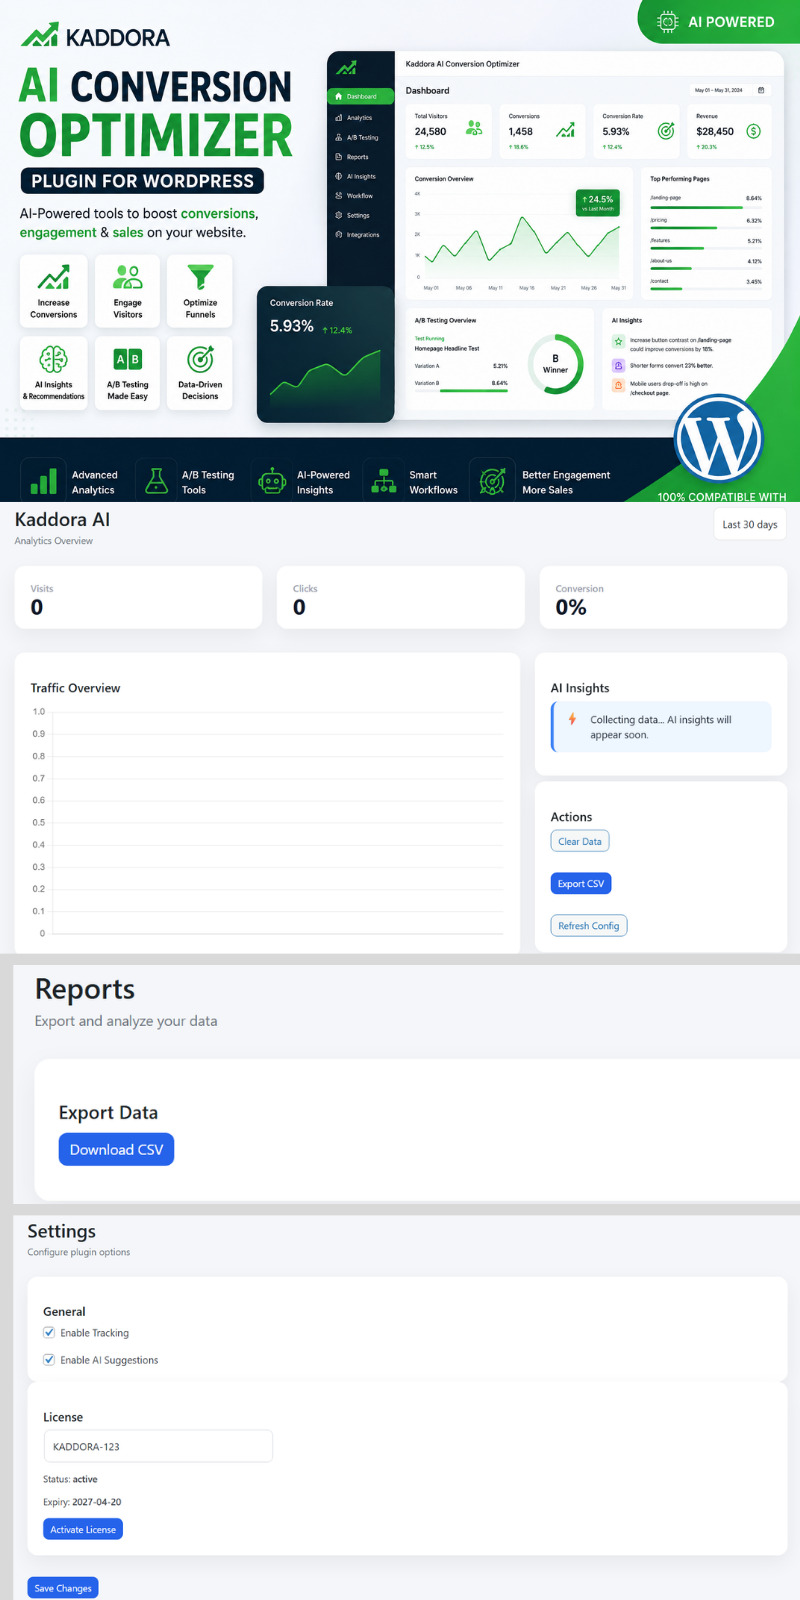Screen dimensions: 800x1600
Task: Click the WordPress logo badge
Action: pos(718,440)
